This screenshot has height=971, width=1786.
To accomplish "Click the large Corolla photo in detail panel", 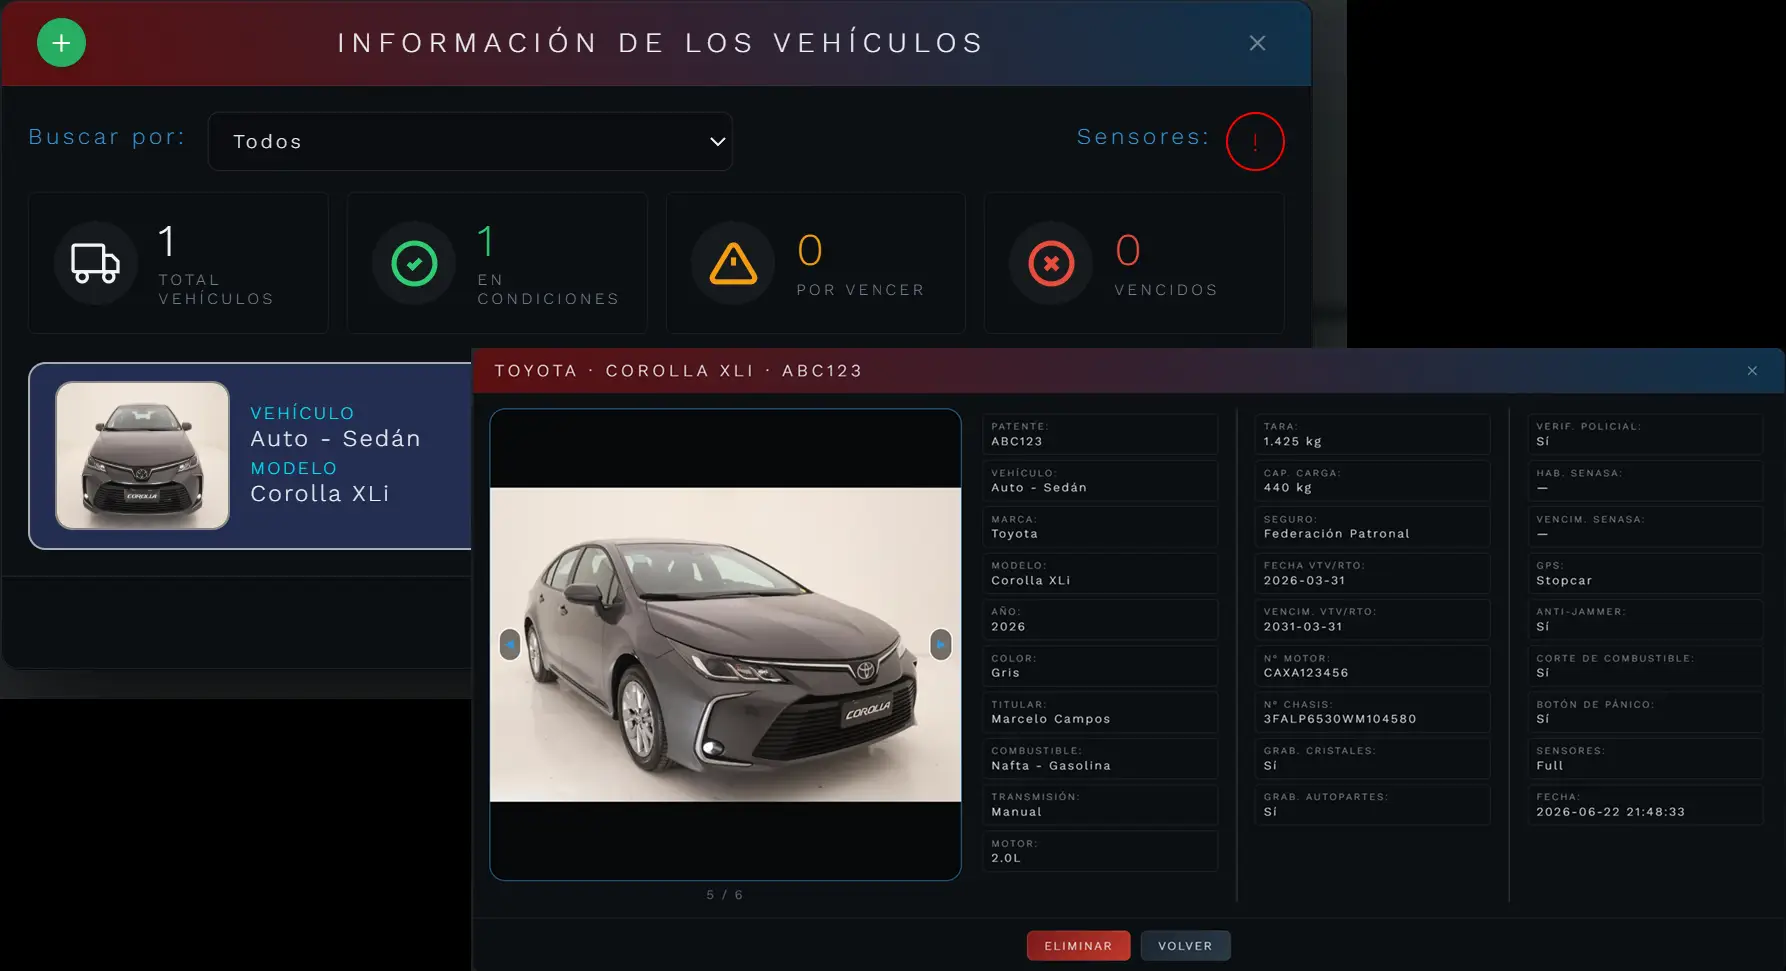I will (x=725, y=644).
